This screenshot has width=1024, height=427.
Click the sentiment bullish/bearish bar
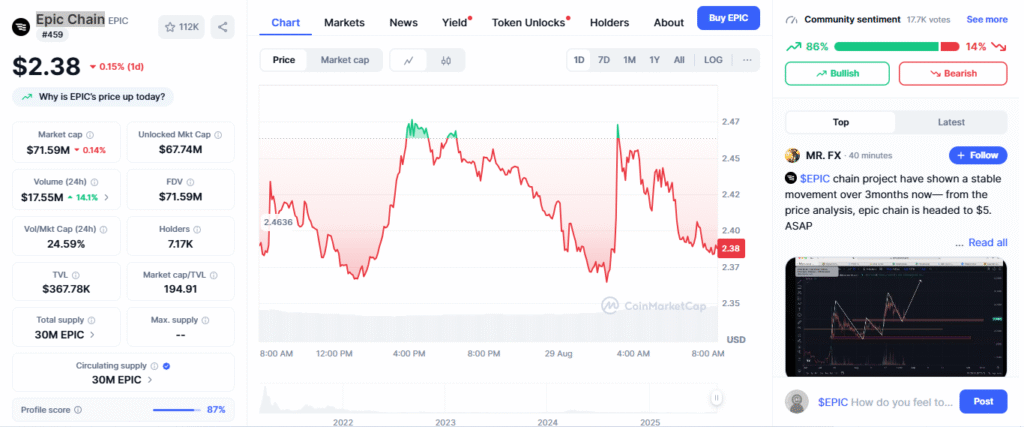(897, 46)
